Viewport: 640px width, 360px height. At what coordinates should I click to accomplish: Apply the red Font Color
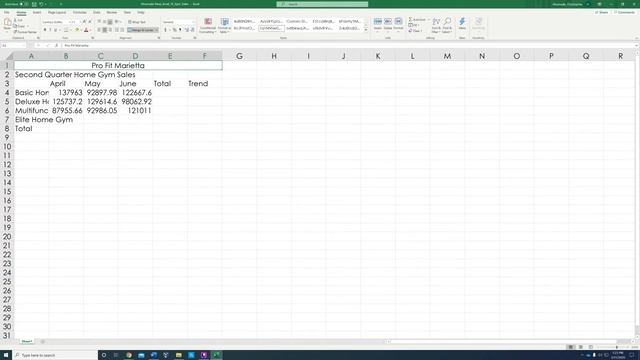86,30
